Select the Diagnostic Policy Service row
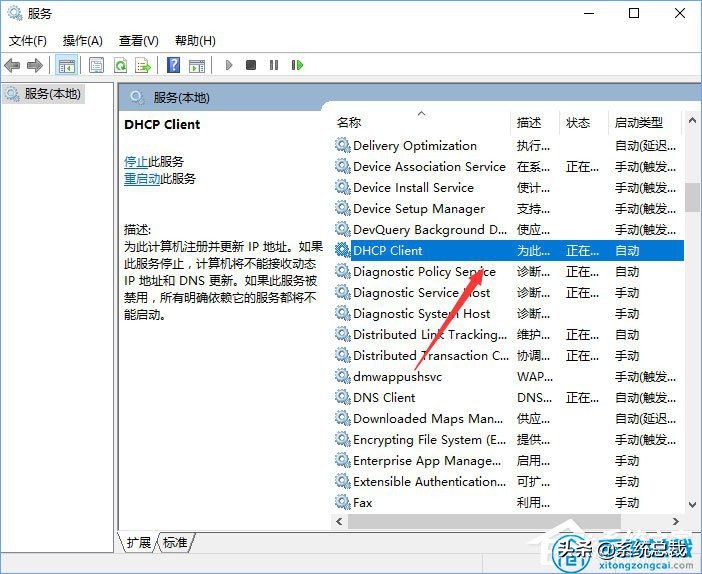 click(509, 271)
